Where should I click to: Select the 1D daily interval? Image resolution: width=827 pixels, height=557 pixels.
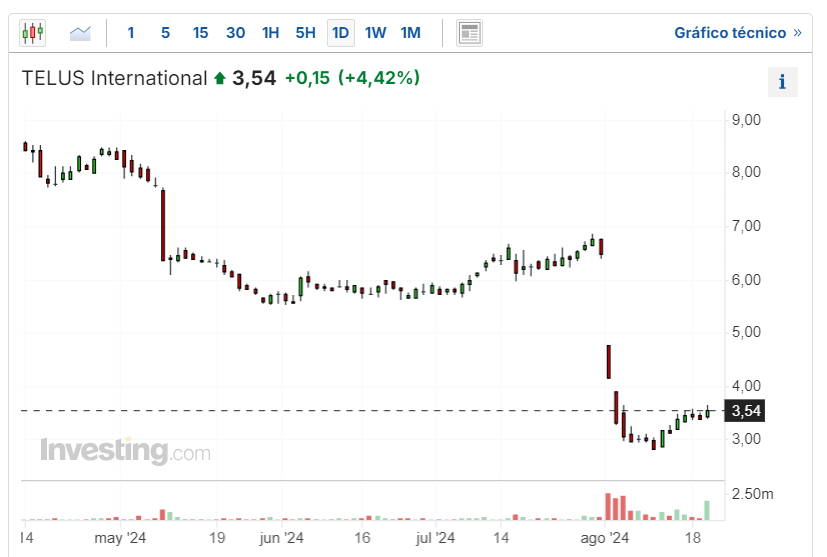pyautogui.click(x=341, y=33)
